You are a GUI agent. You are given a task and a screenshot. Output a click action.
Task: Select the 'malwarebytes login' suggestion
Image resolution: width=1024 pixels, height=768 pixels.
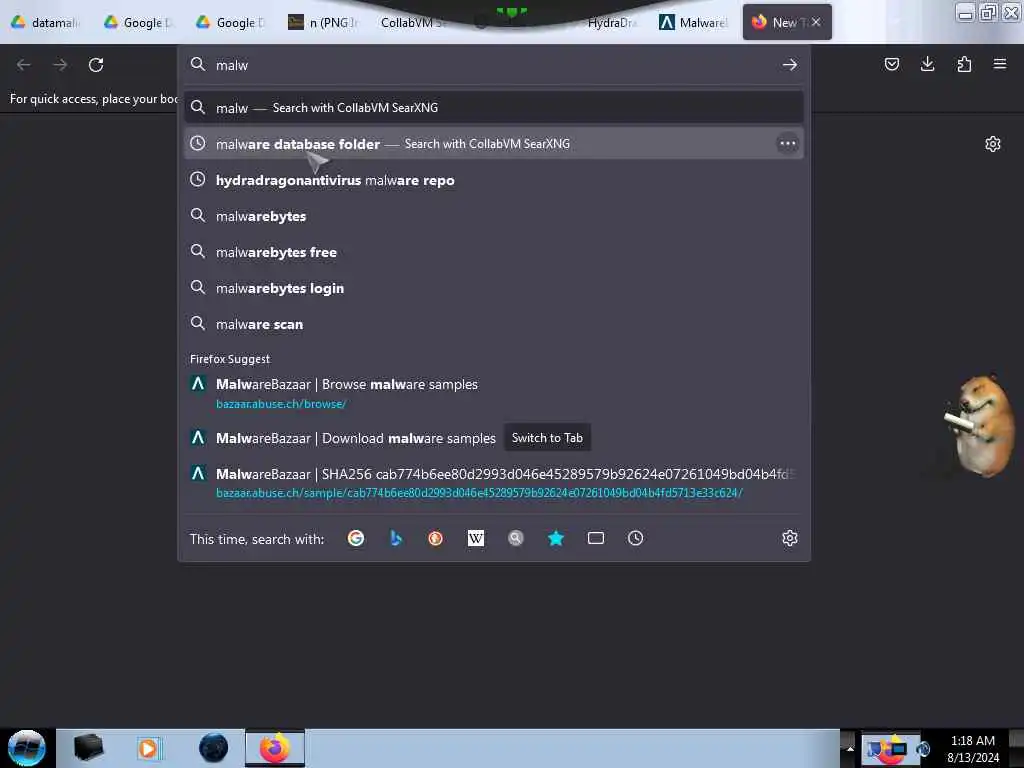(493, 287)
